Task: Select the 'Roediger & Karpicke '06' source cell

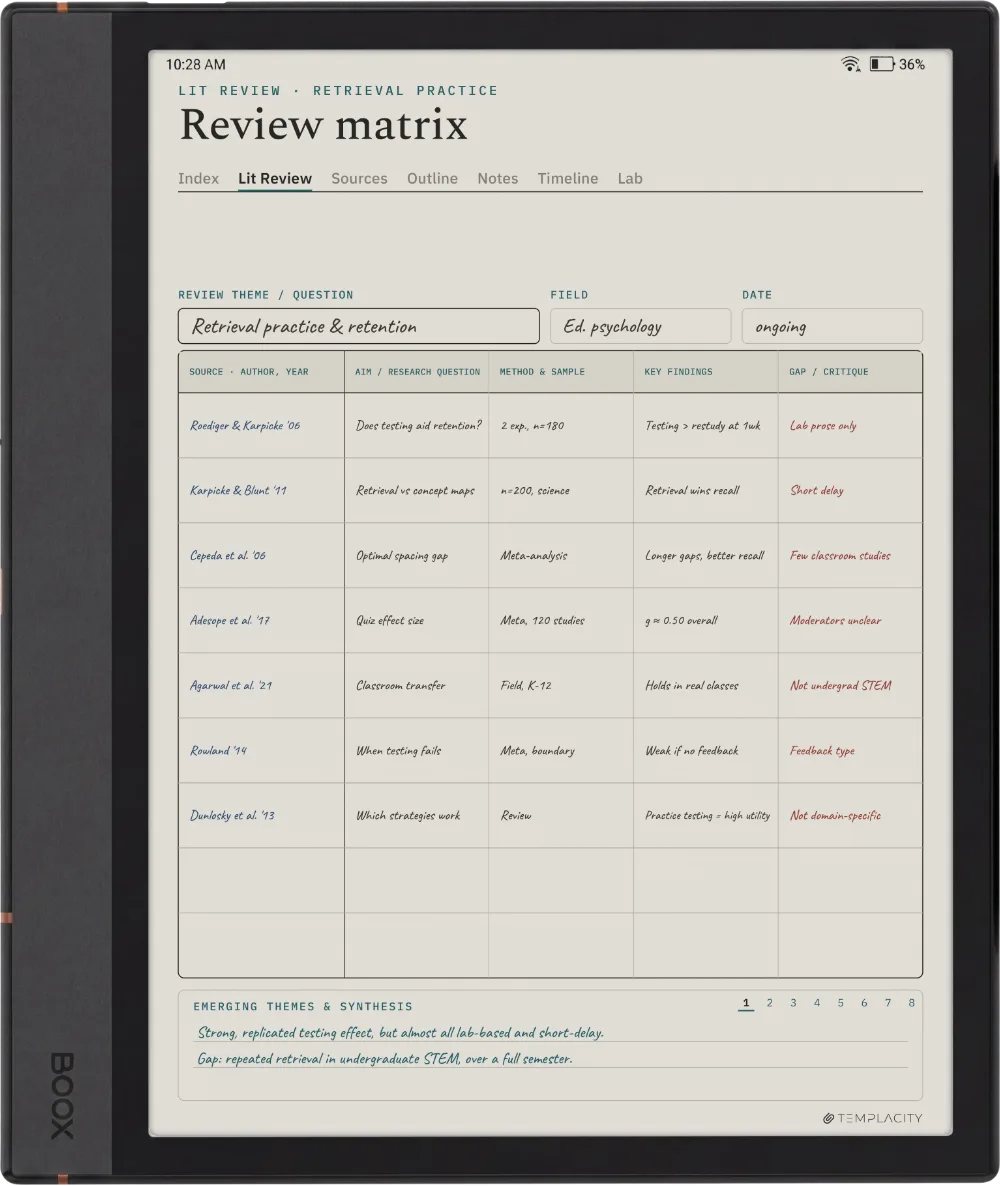Action: 262,425
